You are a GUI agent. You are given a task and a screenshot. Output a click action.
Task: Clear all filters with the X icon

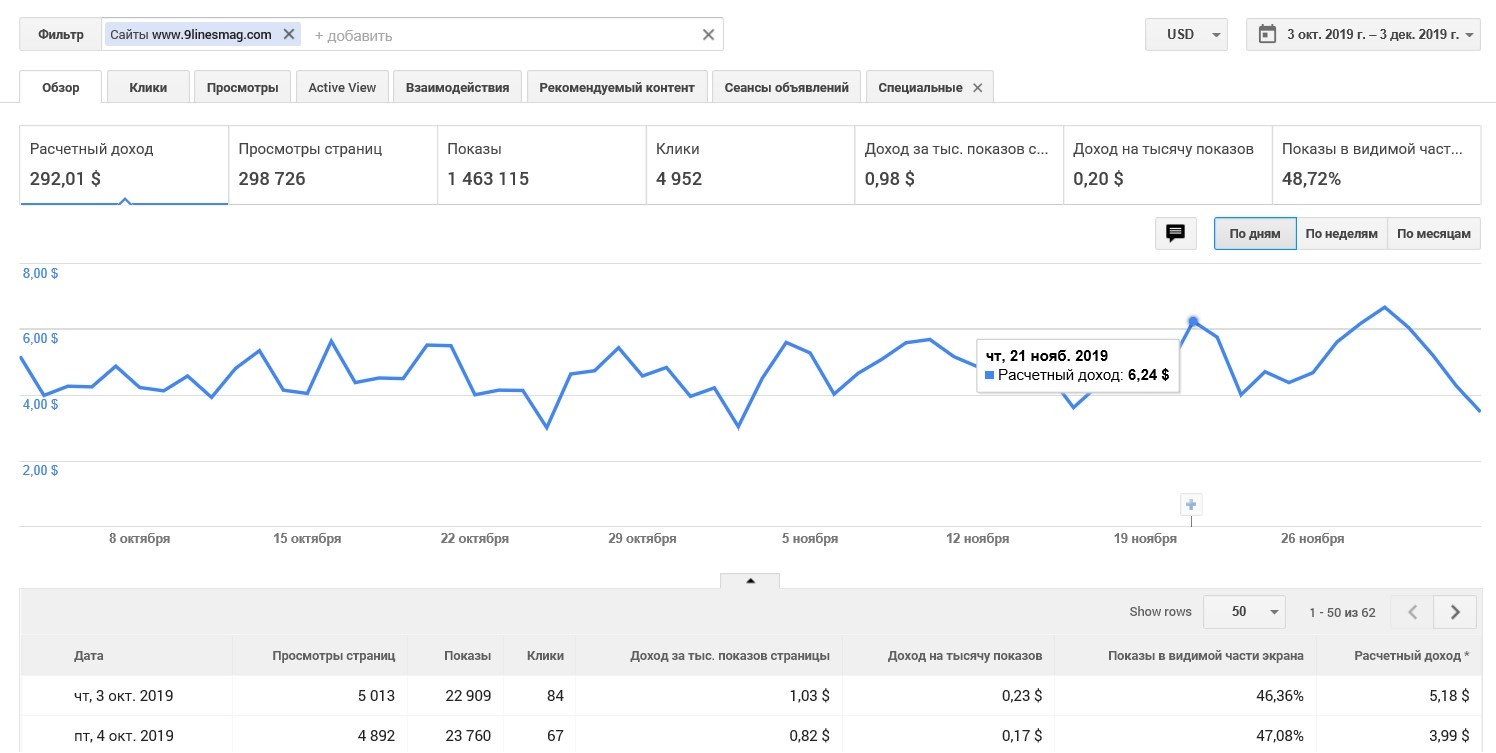click(708, 35)
